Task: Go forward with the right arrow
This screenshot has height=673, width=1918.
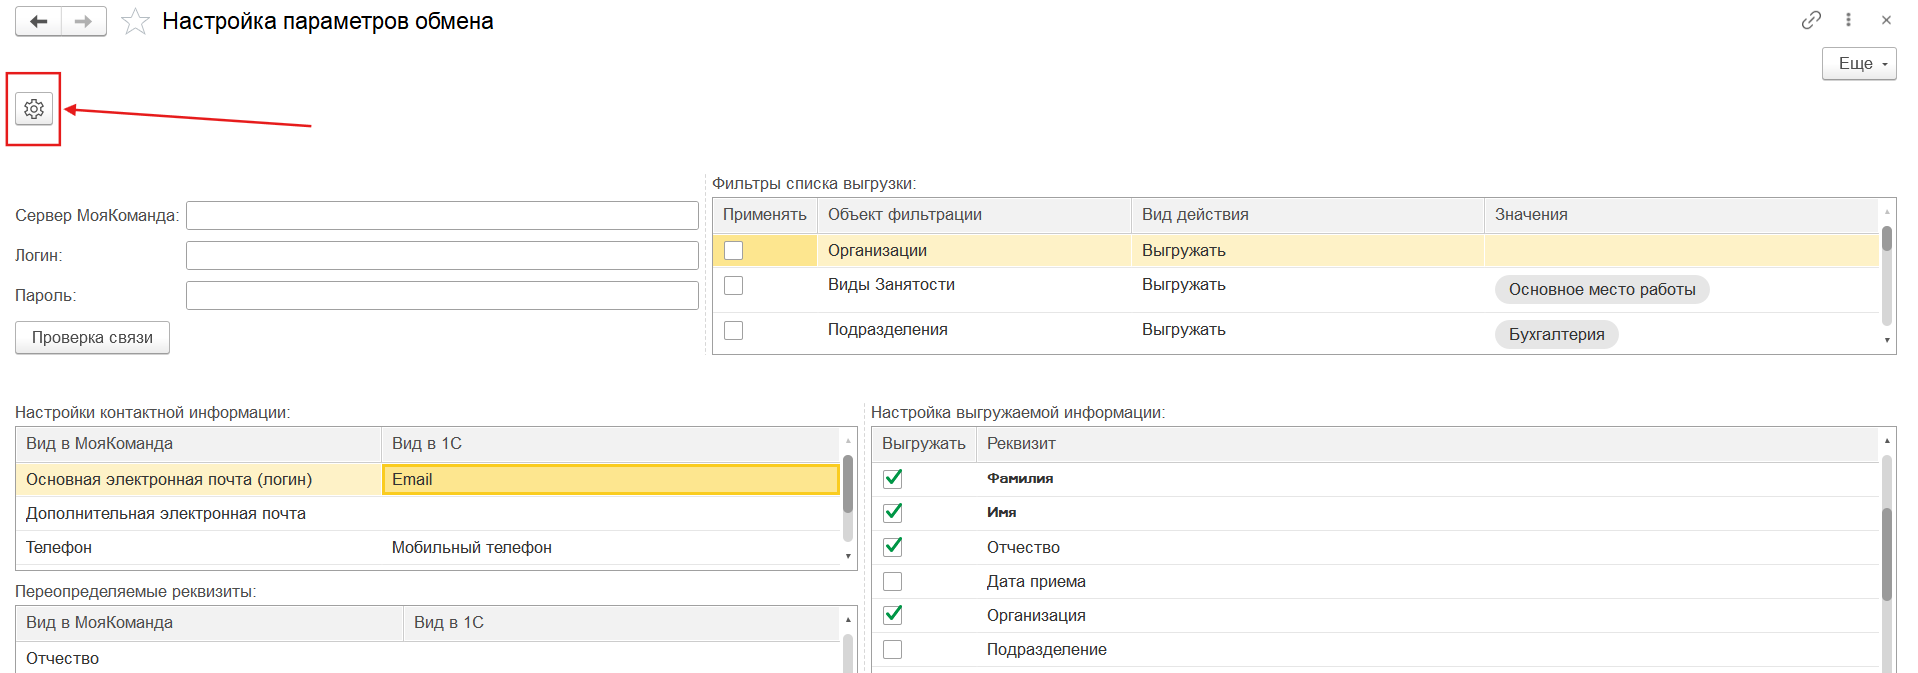Action: pyautogui.click(x=83, y=21)
